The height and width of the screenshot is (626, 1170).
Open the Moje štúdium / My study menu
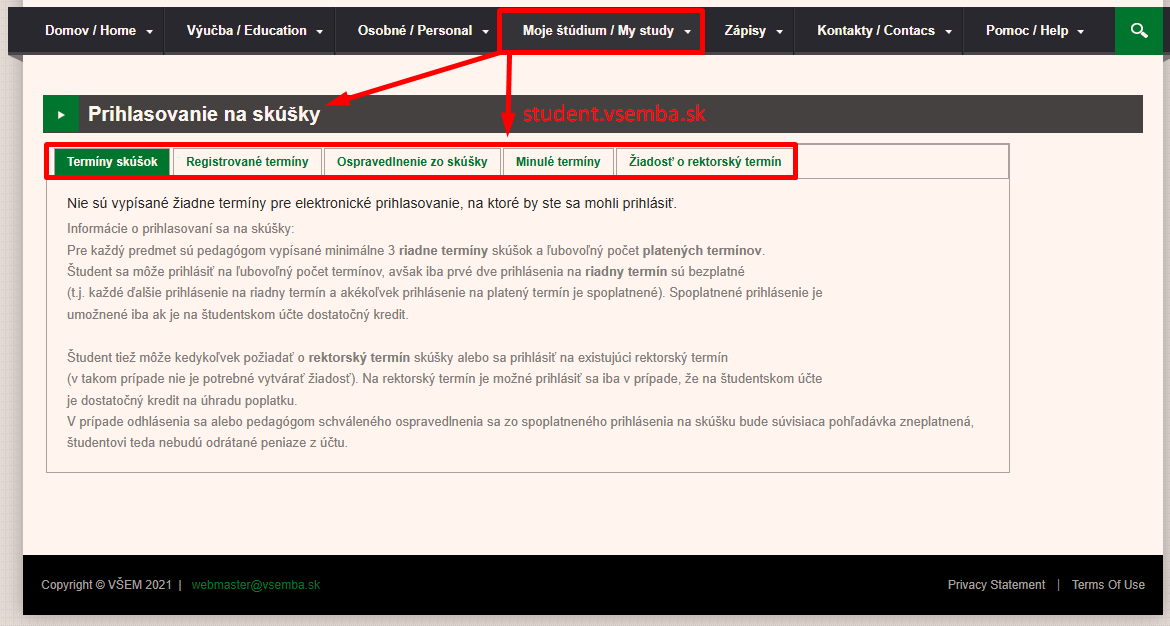click(x=598, y=31)
